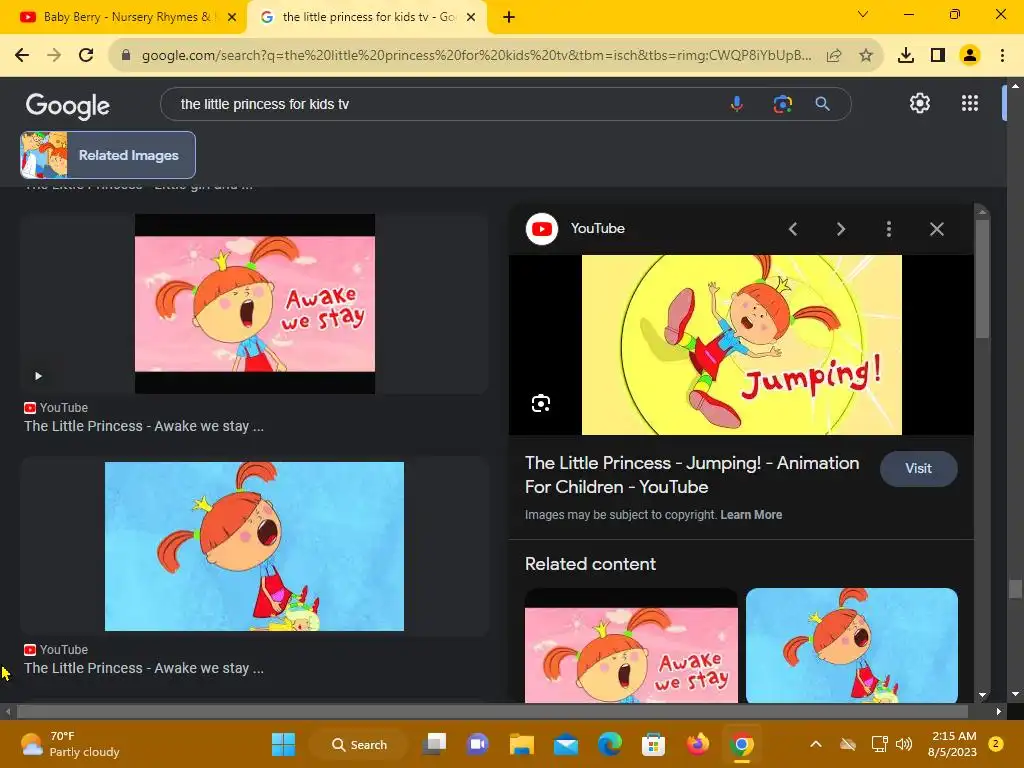Click the Related Images chip
Viewport: 1024px width, 768px height.
coord(108,155)
